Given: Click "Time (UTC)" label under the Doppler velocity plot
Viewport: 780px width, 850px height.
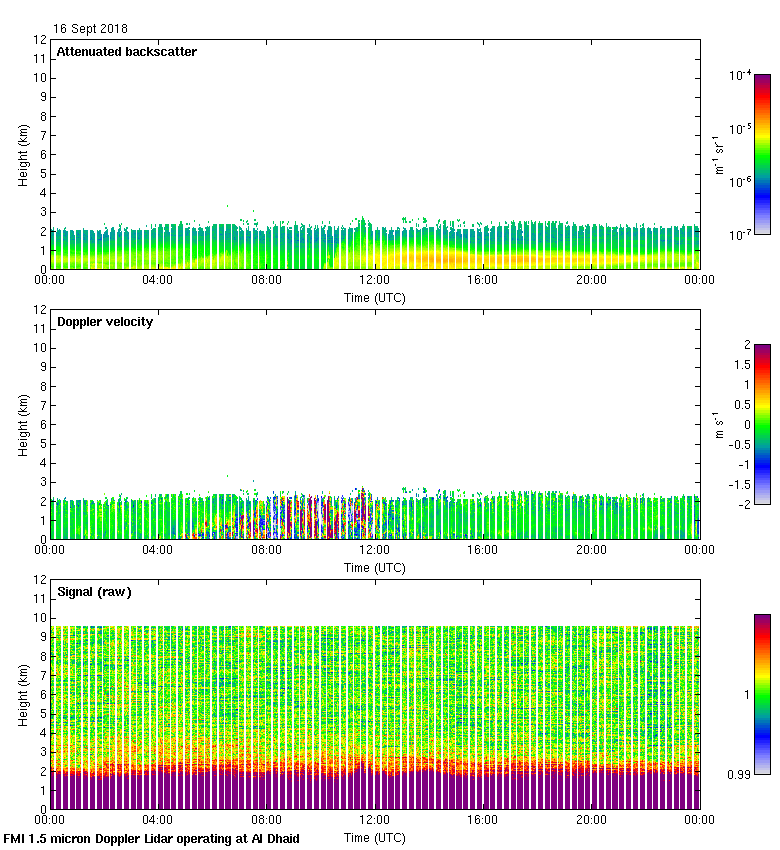Looking at the screenshot, I should (x=375, y=567).
